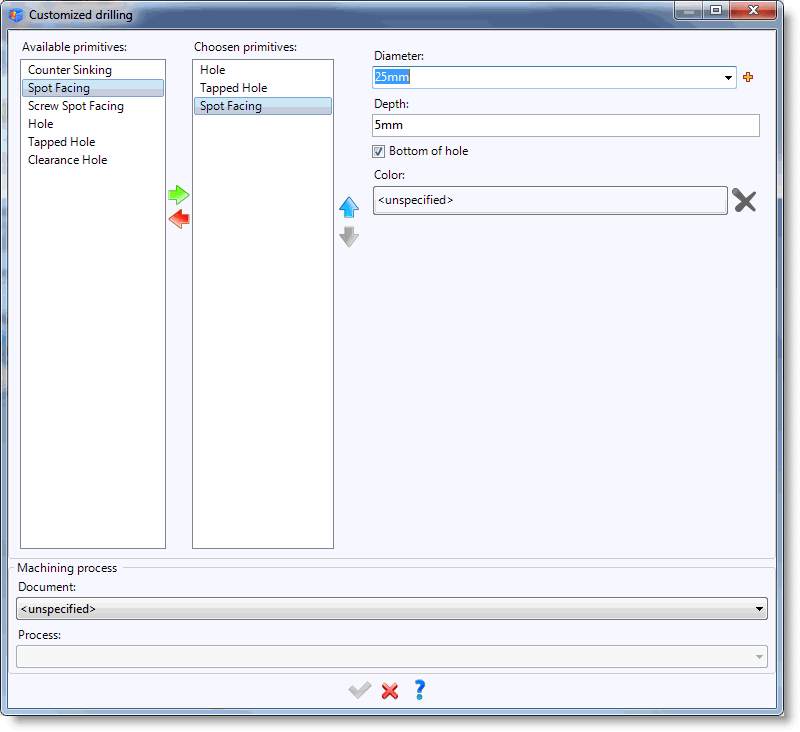Expand the Diameter dropdown arrow
The height and width of the screenshot is (732, 800).
pos(727,78)
